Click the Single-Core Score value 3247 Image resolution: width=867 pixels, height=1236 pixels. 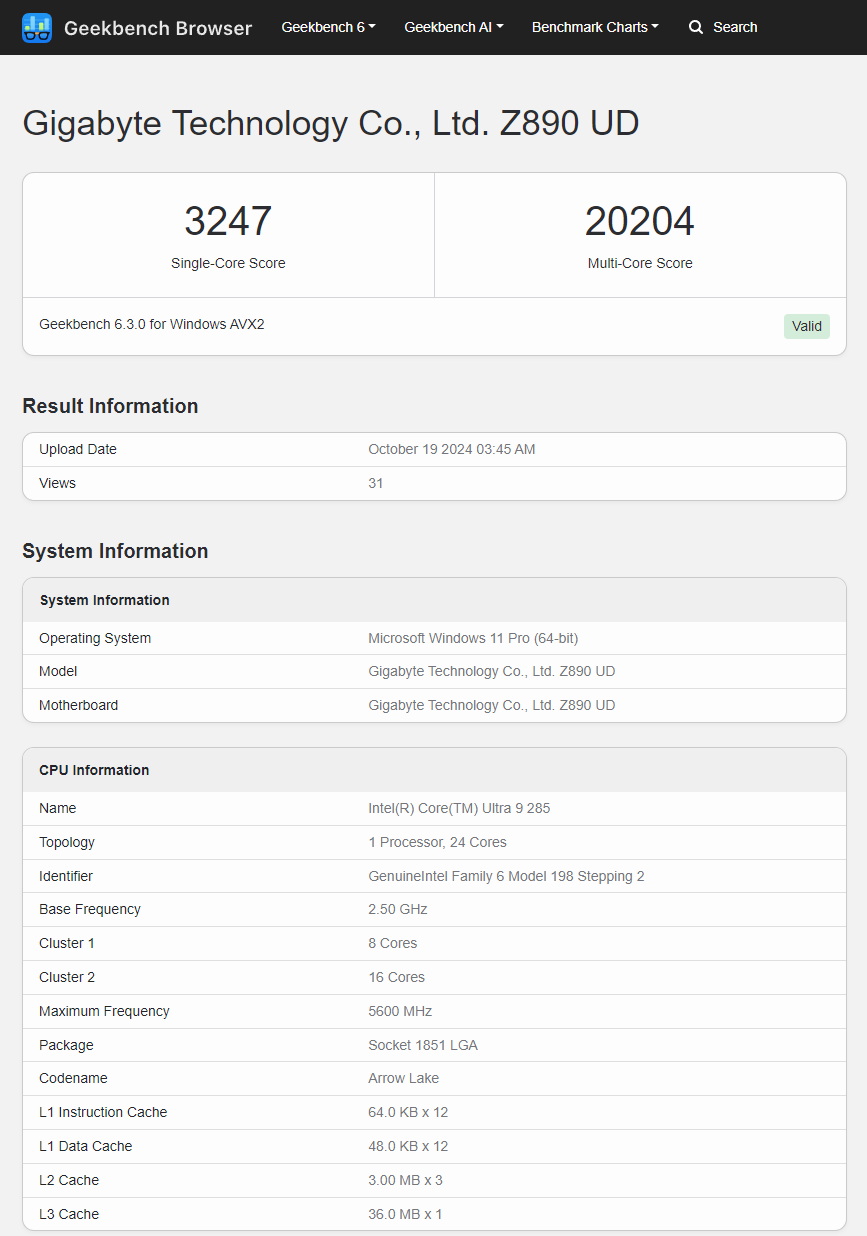click(x=227, y=220)
